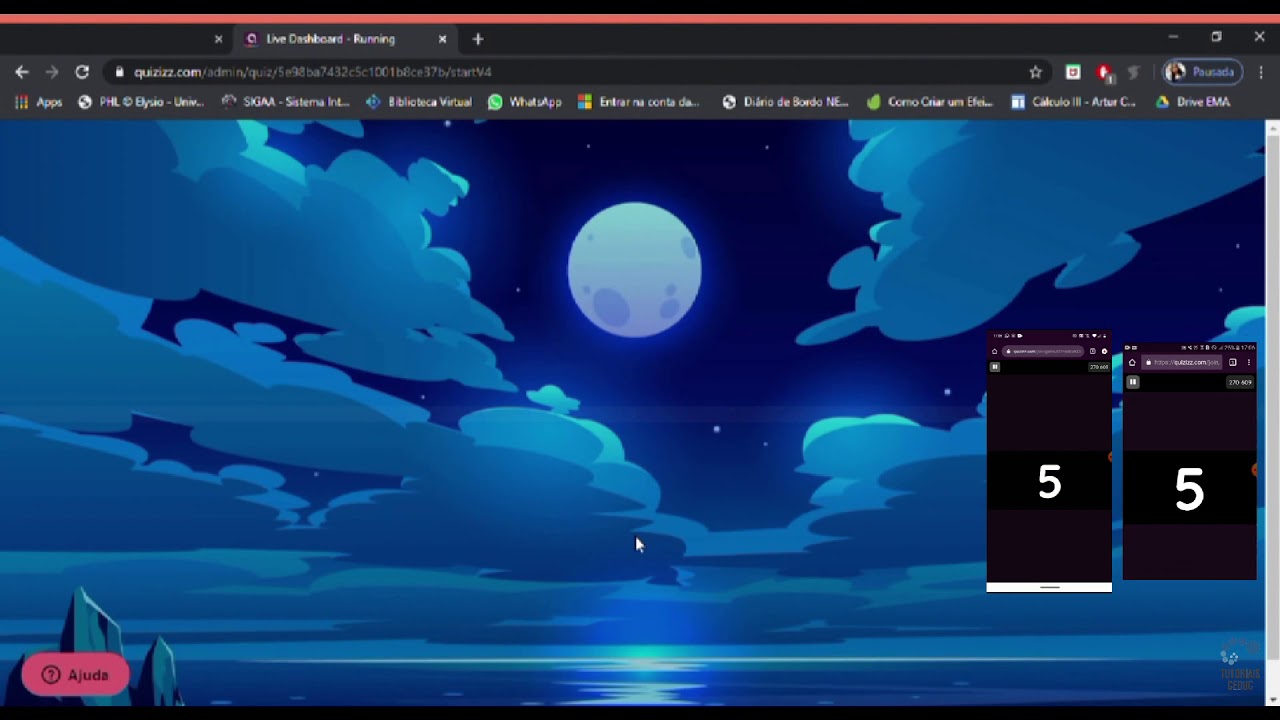1280x720 pixels.
Task: Click the Ajuda help button
Action: pyautogui.click(x=75, y=675)
